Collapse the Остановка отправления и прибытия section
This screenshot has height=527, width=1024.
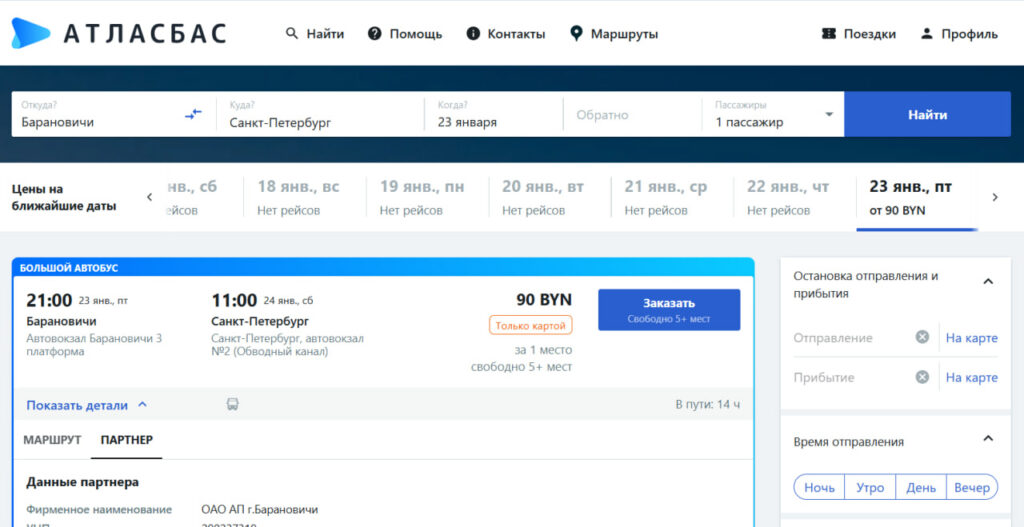point(988,282)
